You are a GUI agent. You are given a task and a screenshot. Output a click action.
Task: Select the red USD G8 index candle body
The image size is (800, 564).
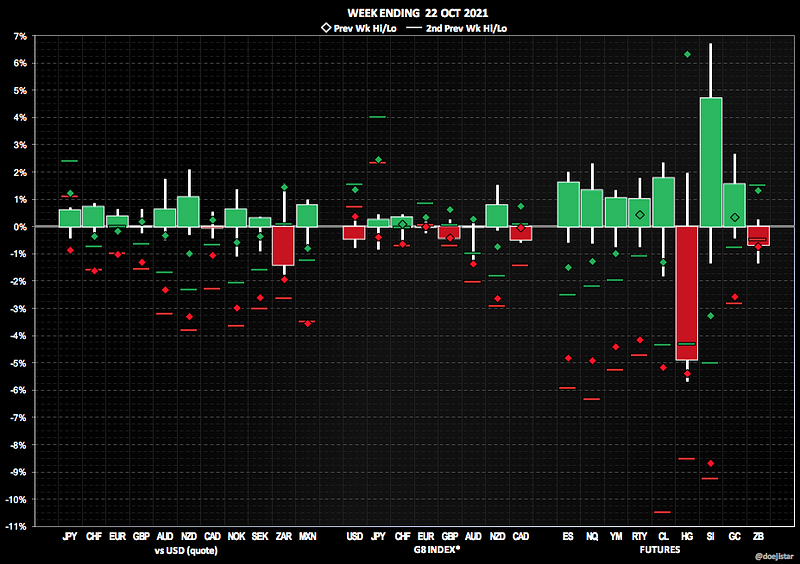(x=354, y=233)
